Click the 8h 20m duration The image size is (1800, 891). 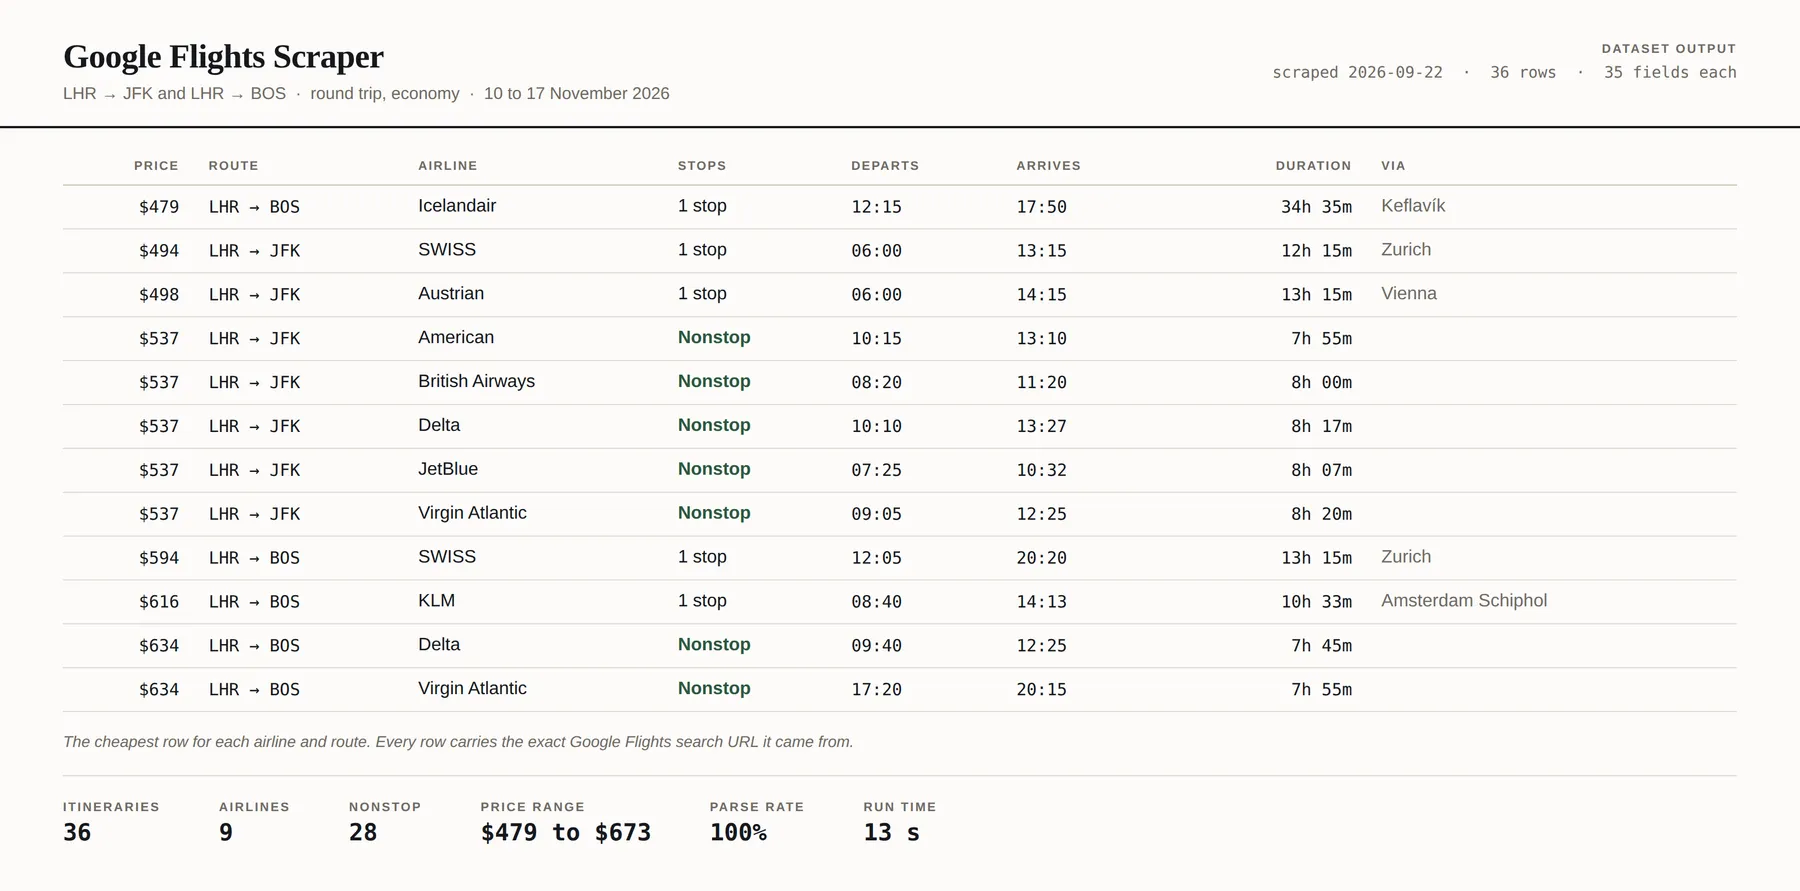coord(1321,514)
